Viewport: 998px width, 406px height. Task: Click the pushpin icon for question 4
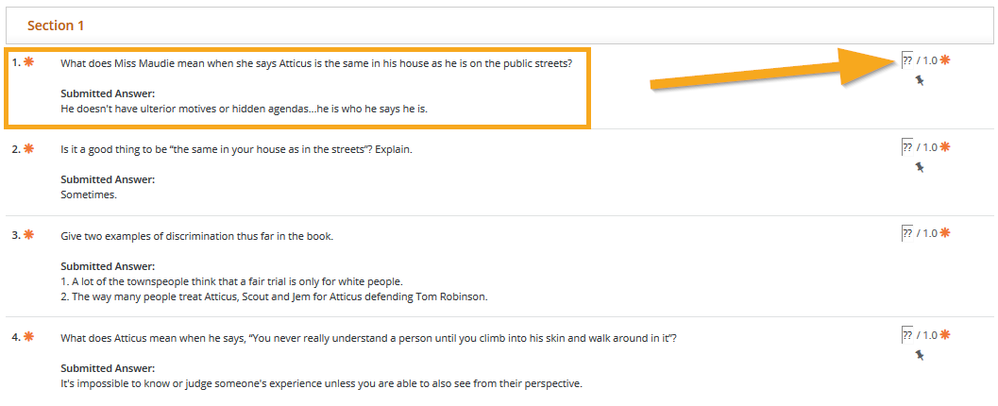click(919, 354)
